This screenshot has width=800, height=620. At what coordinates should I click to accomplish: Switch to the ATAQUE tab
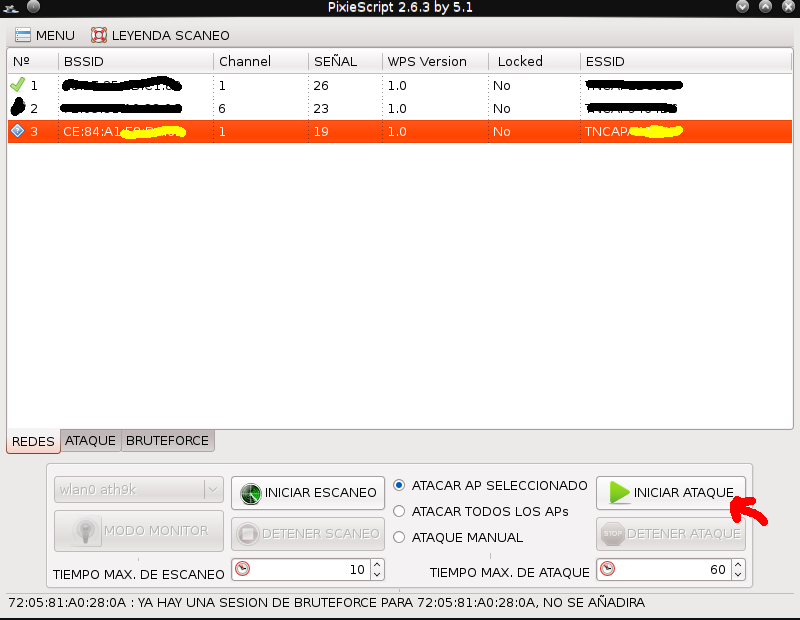[x=90, y=440]
